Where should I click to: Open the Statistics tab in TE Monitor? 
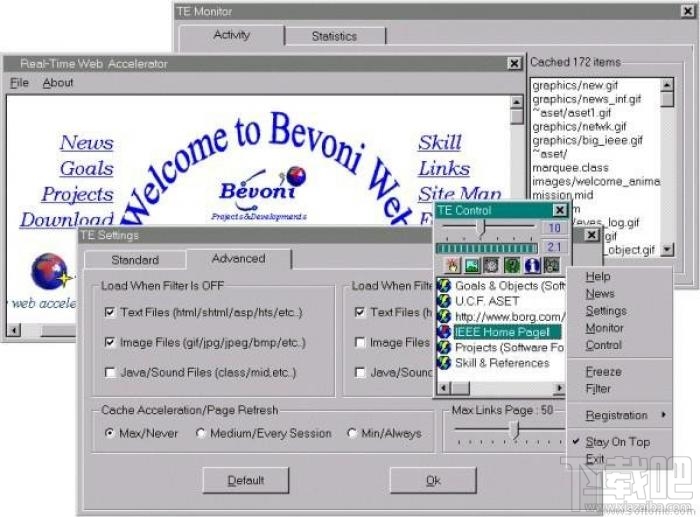334,36
